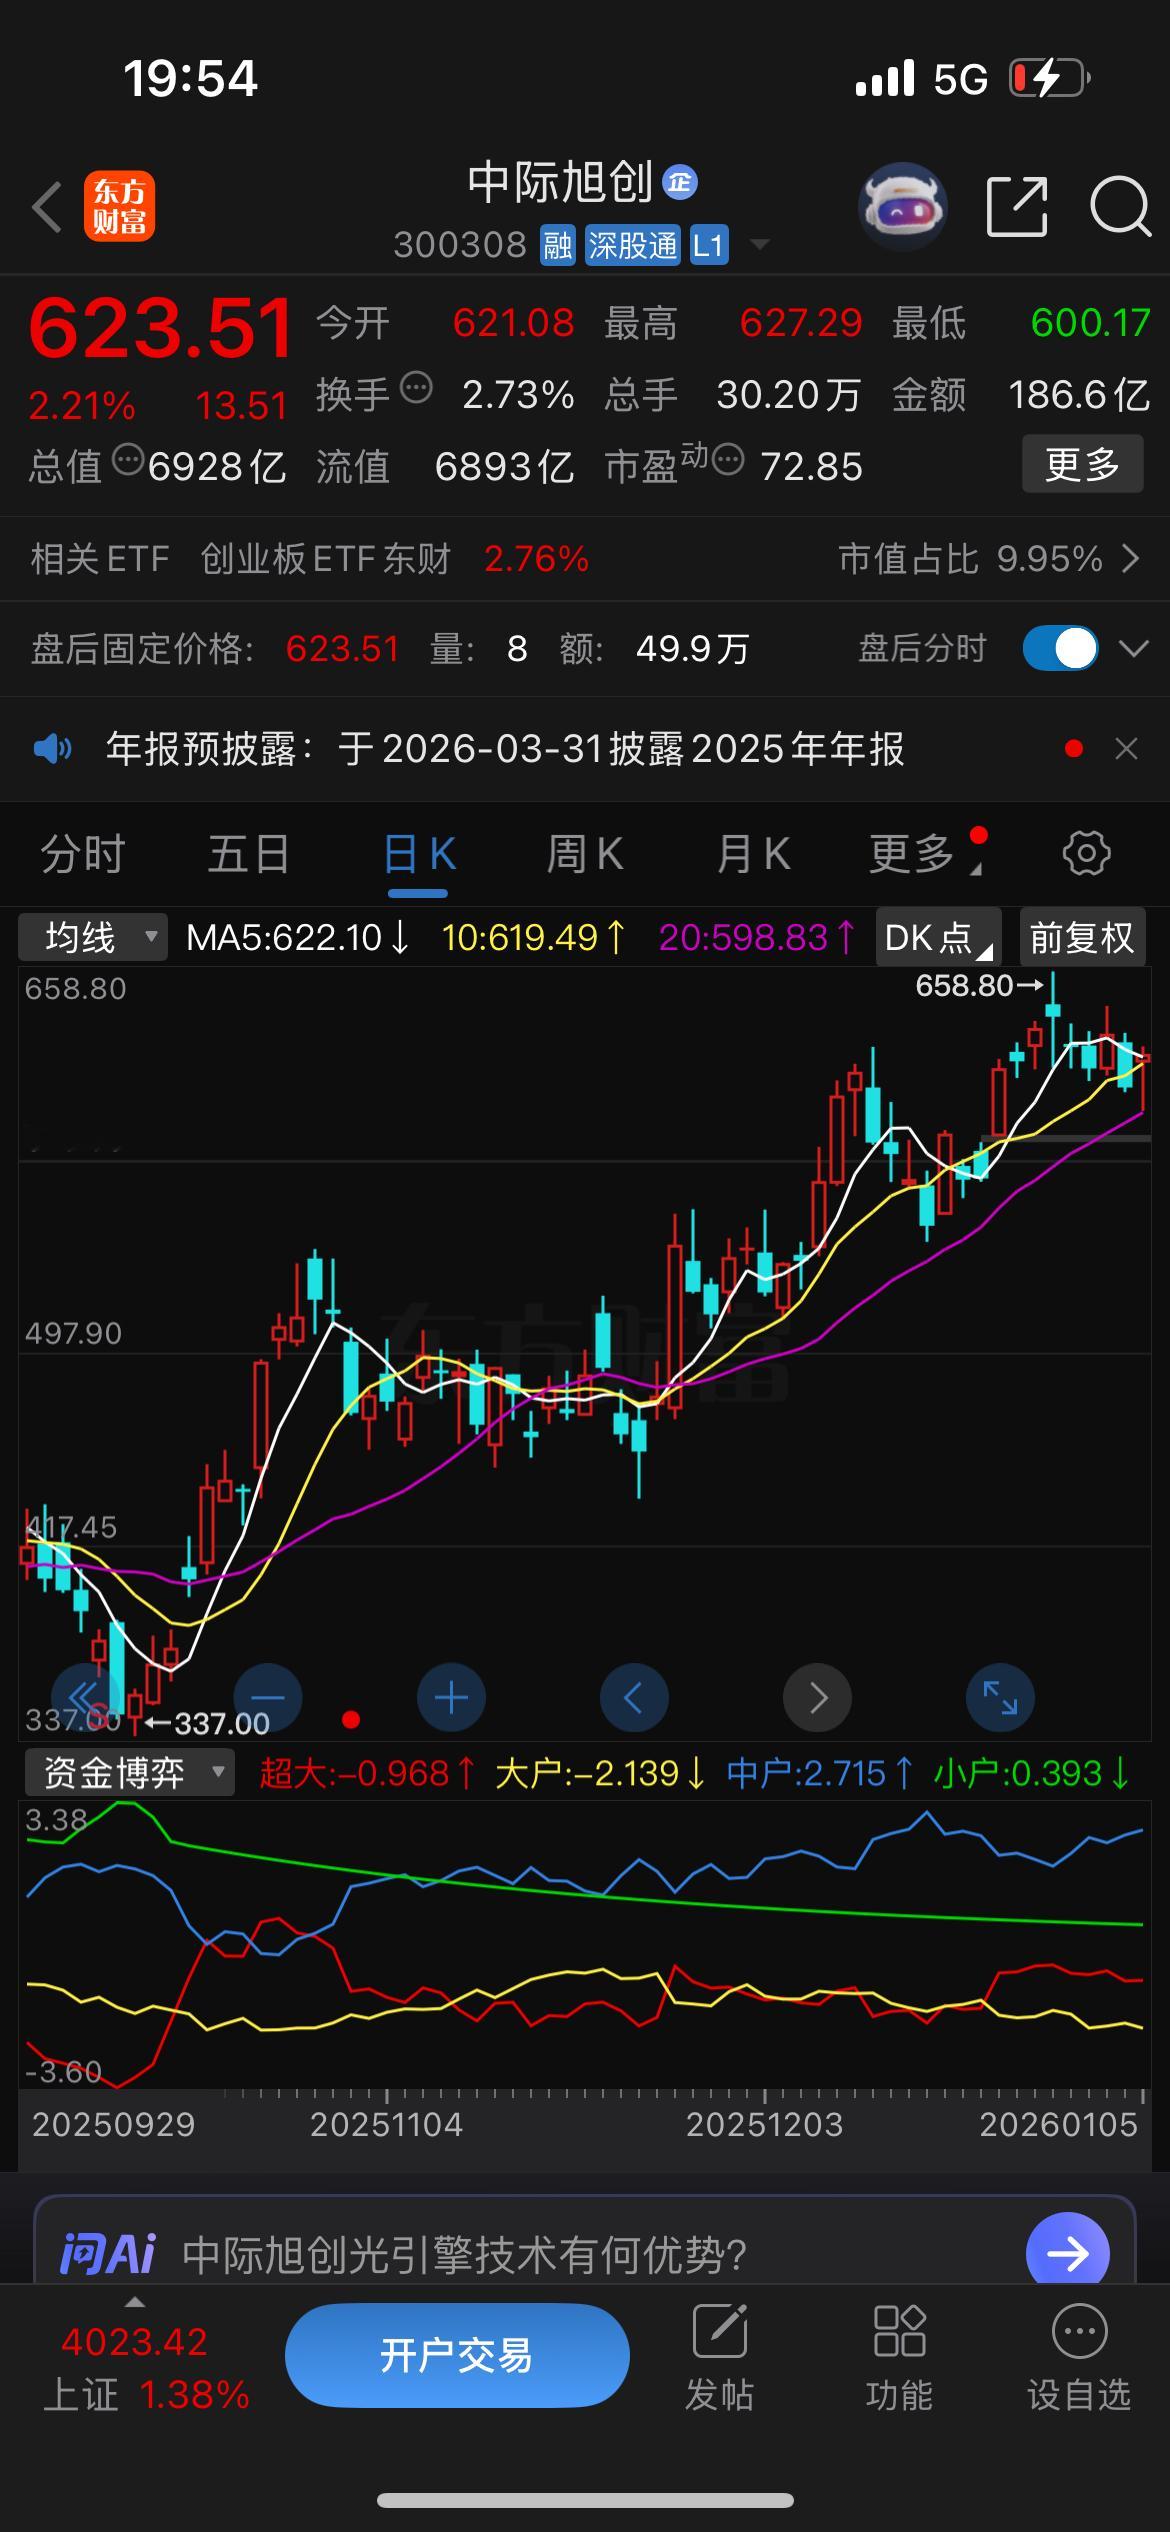
Task: Zoom in chart with plus button
Action: [x=451, y=1697]
